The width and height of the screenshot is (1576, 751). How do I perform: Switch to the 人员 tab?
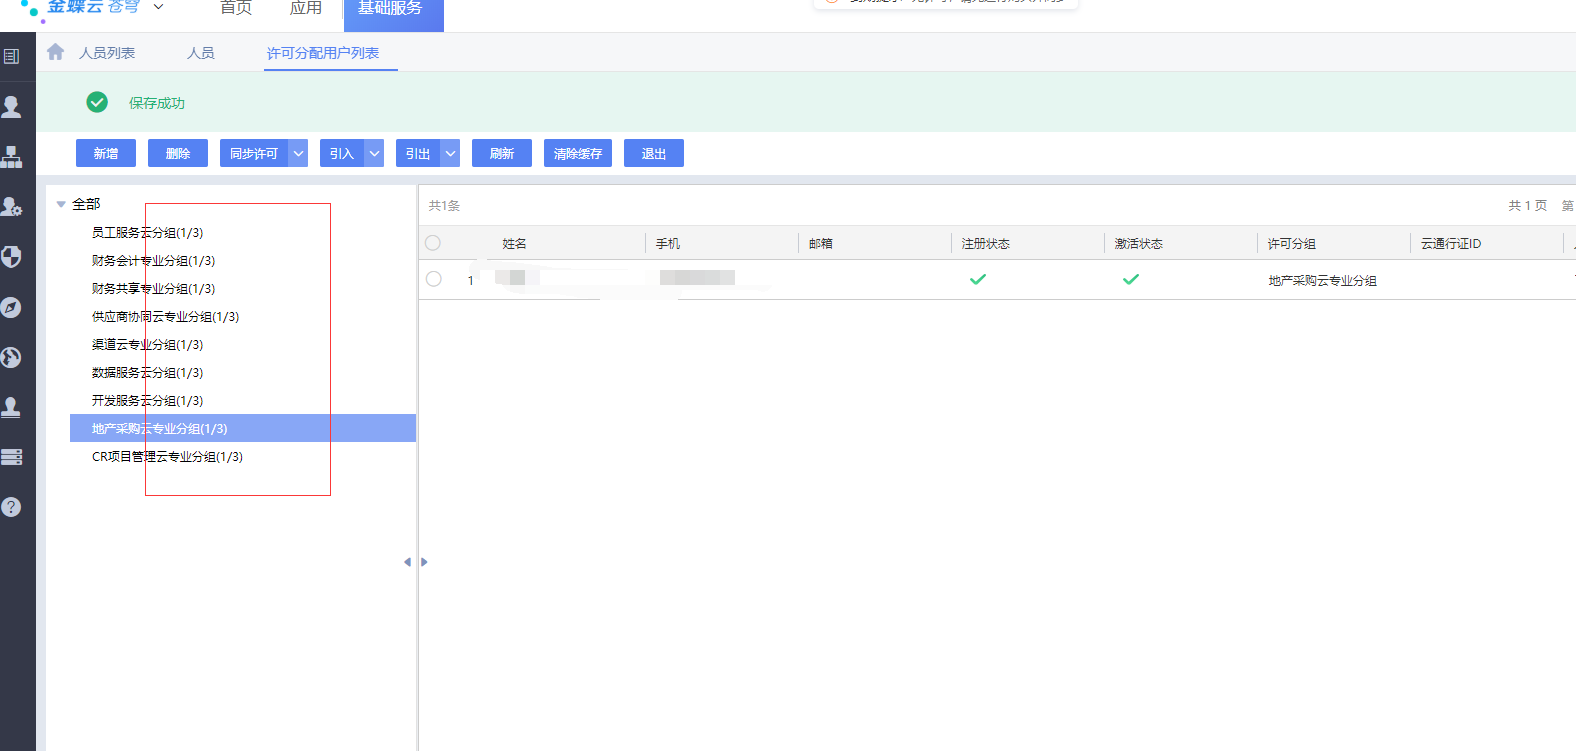pos(201,53)
